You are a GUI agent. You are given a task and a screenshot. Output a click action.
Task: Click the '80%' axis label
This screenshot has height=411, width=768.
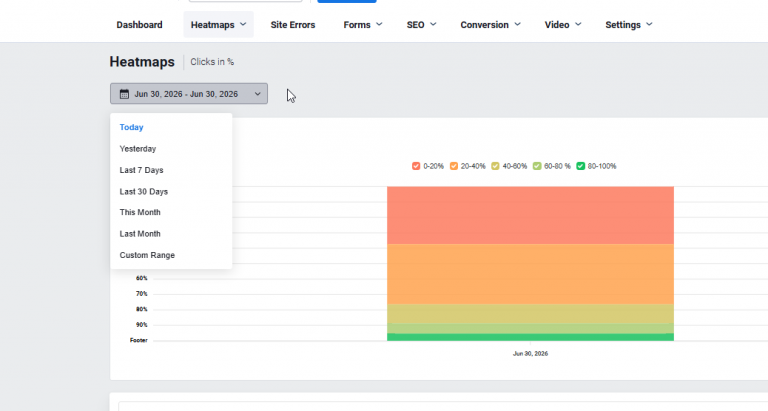point(142,309)
